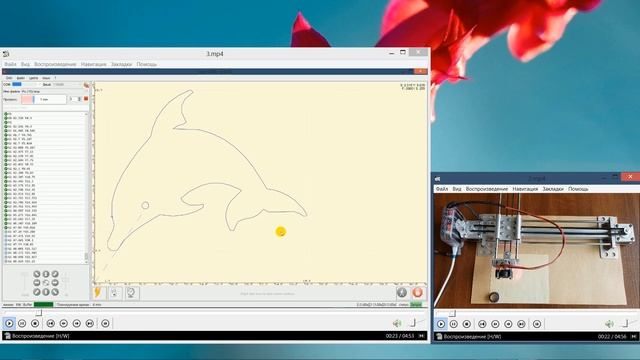Click the red round stop icon below canvas

(x=417, y=292)
